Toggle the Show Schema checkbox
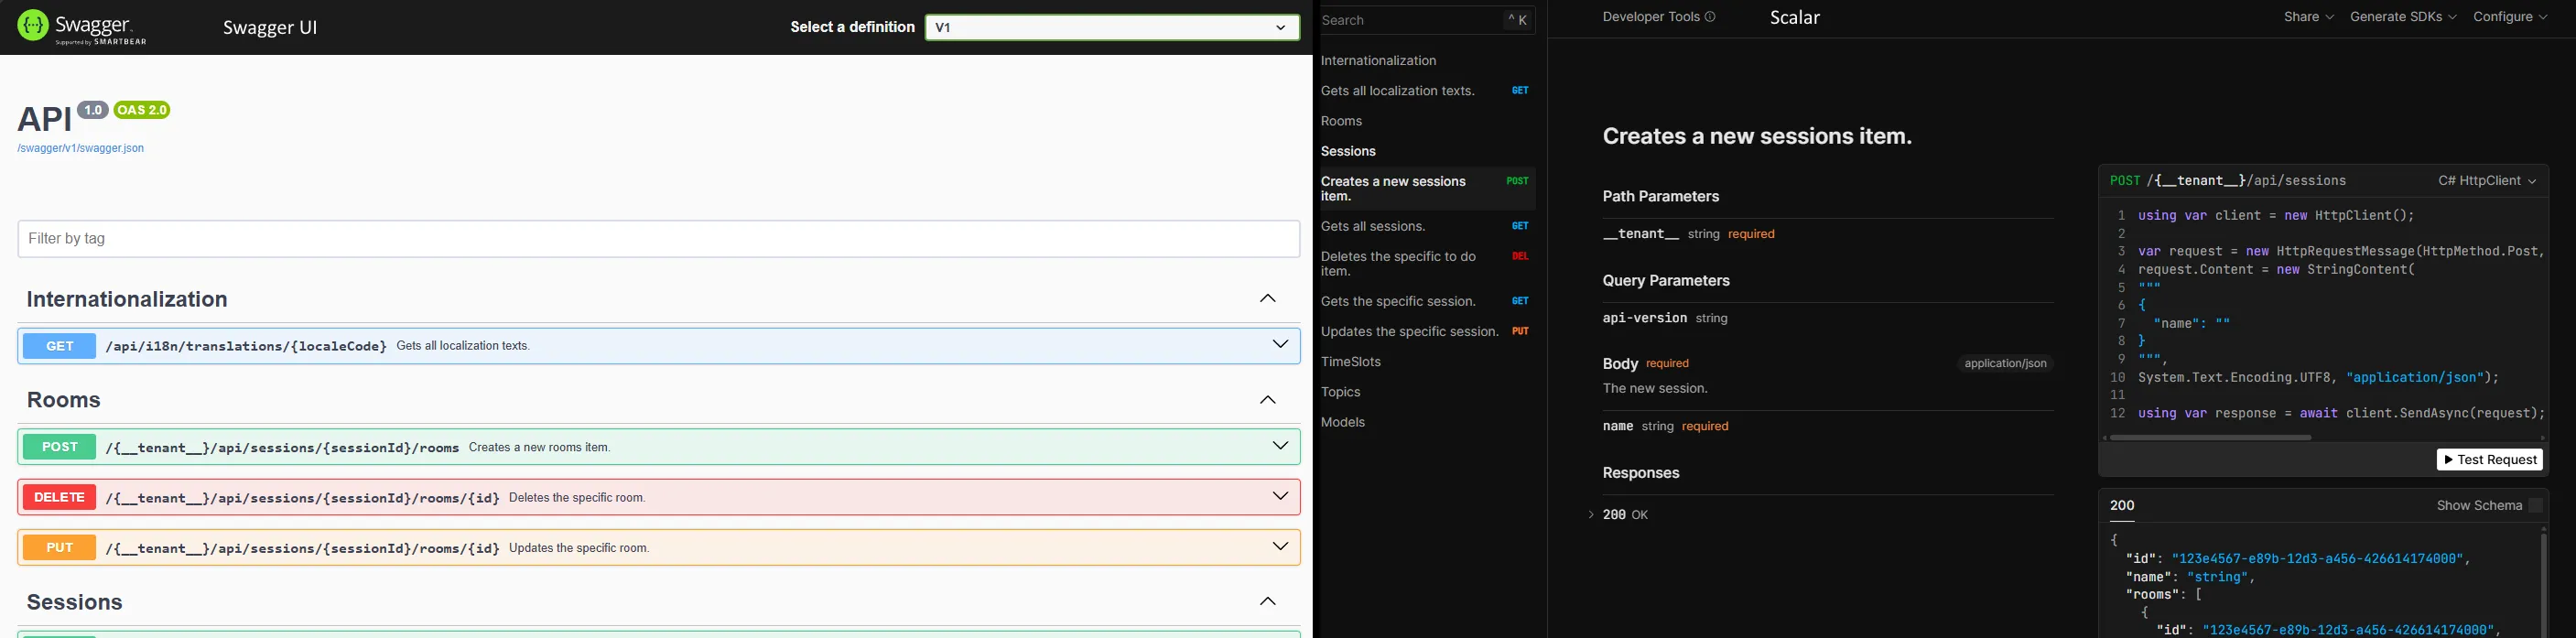The width and height of the screenshot is (2576, 638). 2535,505
